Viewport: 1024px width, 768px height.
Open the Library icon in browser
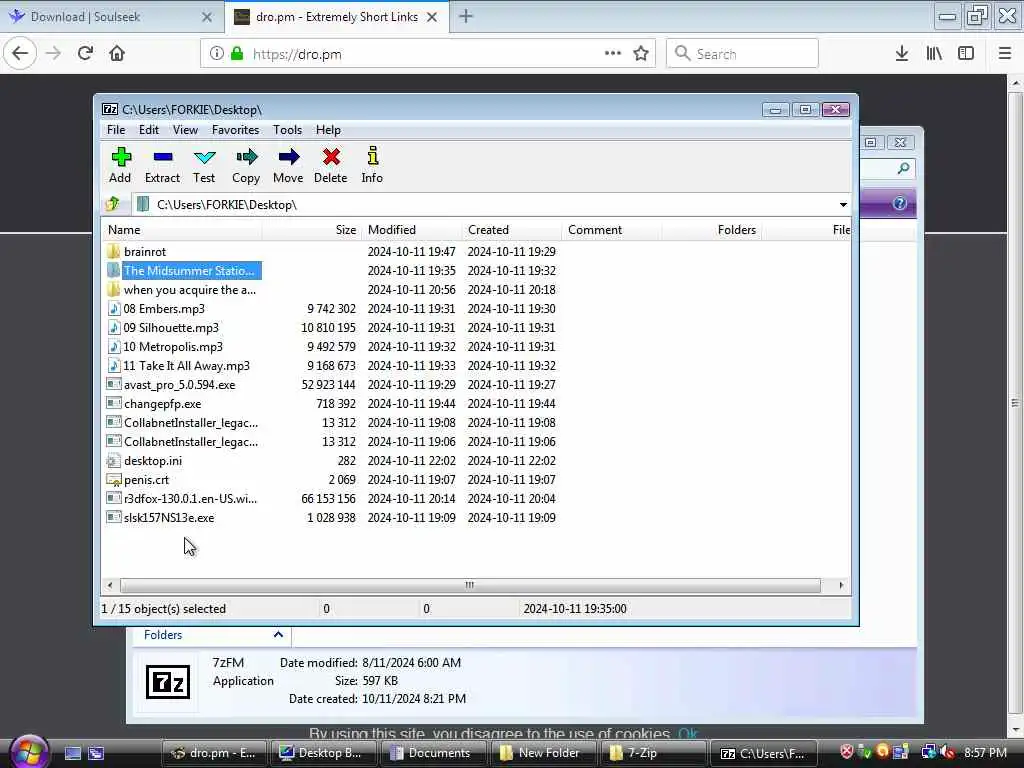pyautogui.click(x=934, y=54)
